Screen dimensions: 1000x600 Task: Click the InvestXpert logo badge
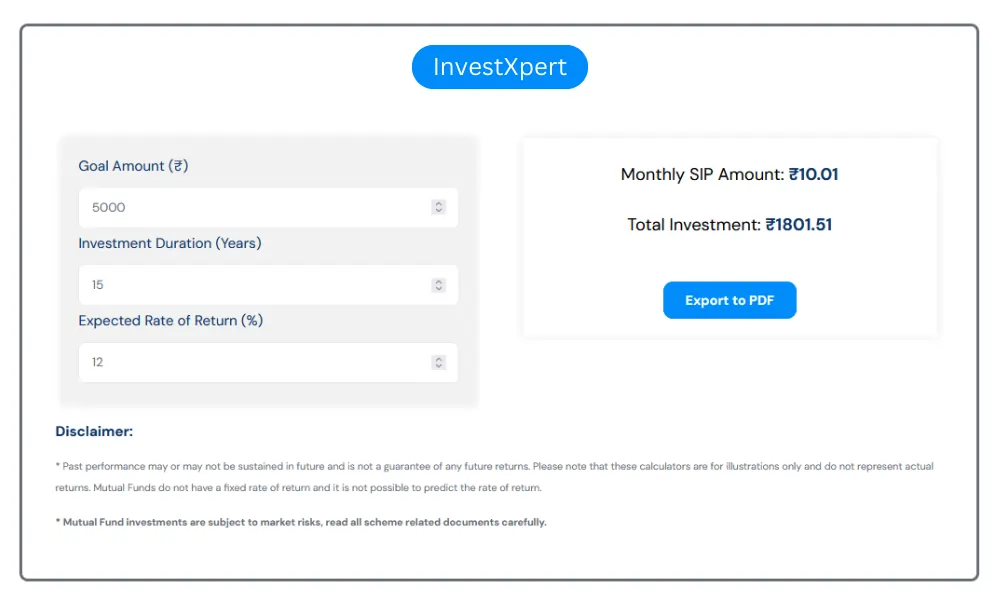click(x=500, y=67)
